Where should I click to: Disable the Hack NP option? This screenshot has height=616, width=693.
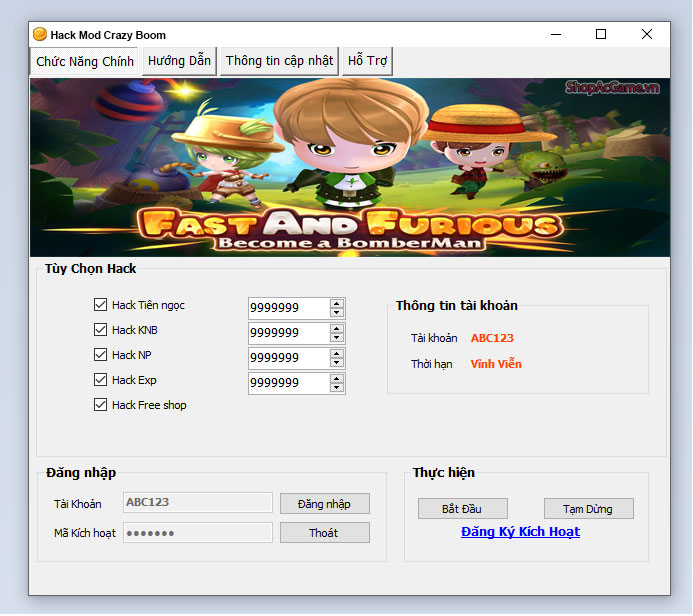[100, 355]
